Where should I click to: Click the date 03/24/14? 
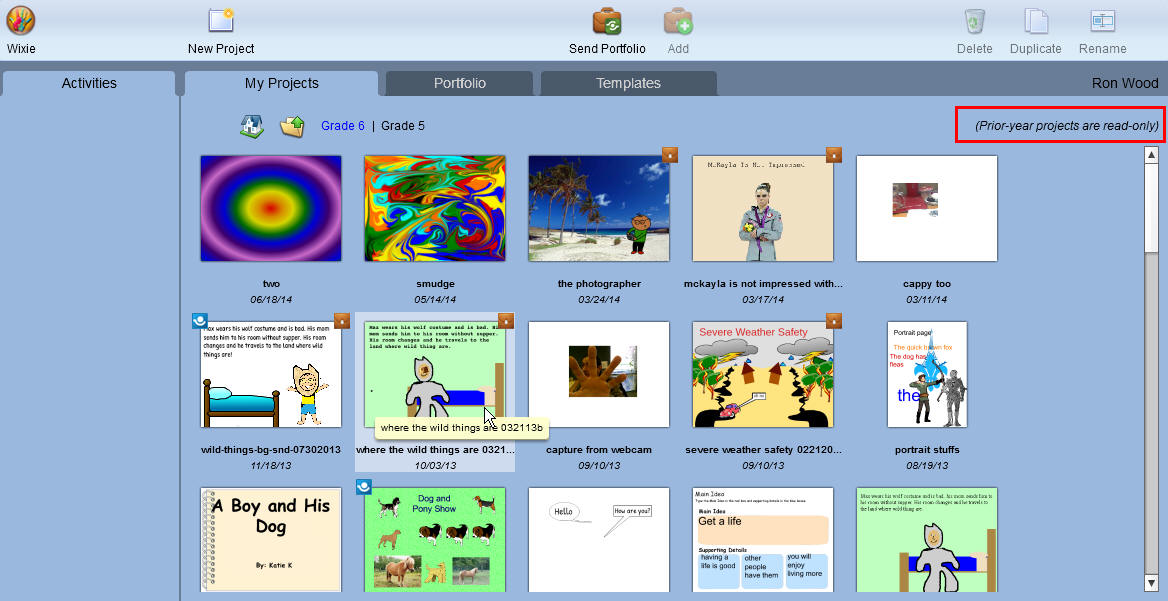(x=599, y=299)
